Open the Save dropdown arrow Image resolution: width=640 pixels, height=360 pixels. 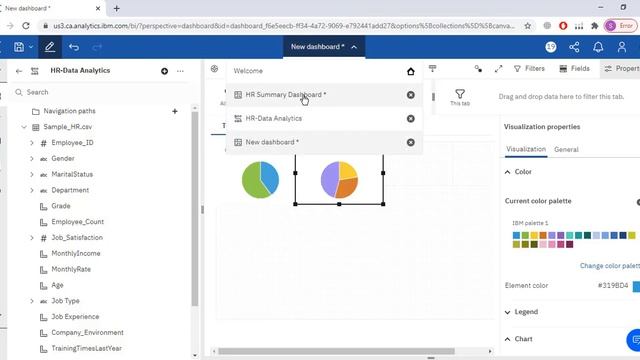31,47
